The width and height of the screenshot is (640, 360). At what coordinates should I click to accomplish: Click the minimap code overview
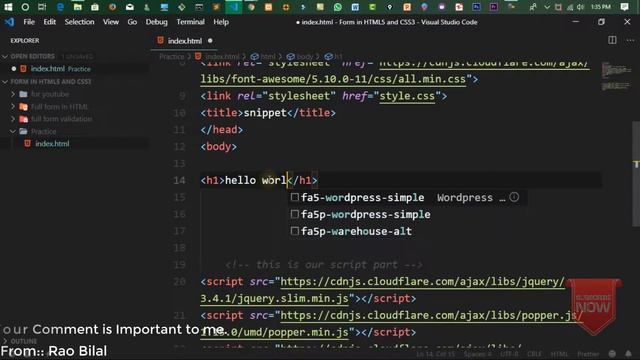pyautogui.click(x=616, y=76)
